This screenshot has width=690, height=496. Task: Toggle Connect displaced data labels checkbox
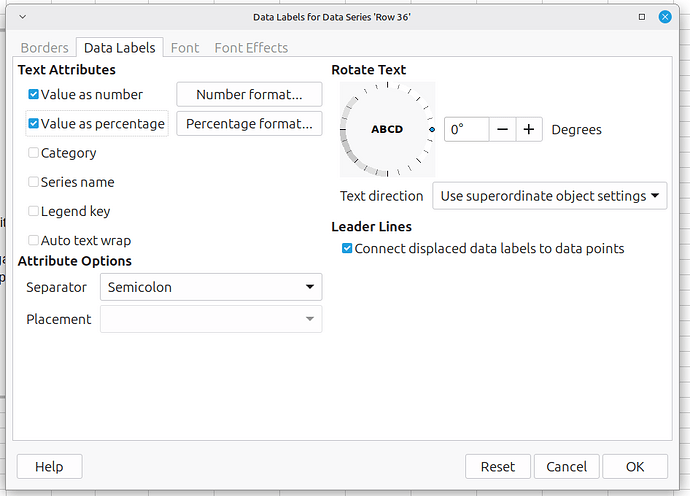[347, 248]
